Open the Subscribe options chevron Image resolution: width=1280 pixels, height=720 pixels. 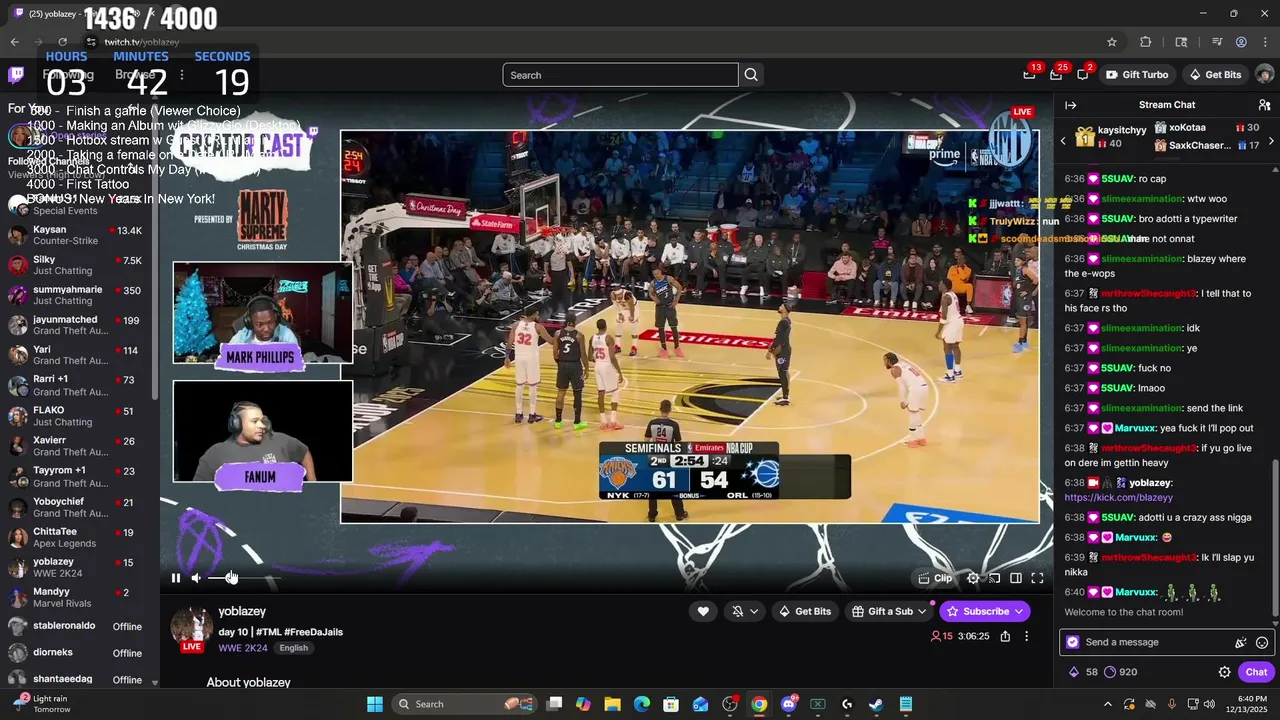pos(1019,611)
